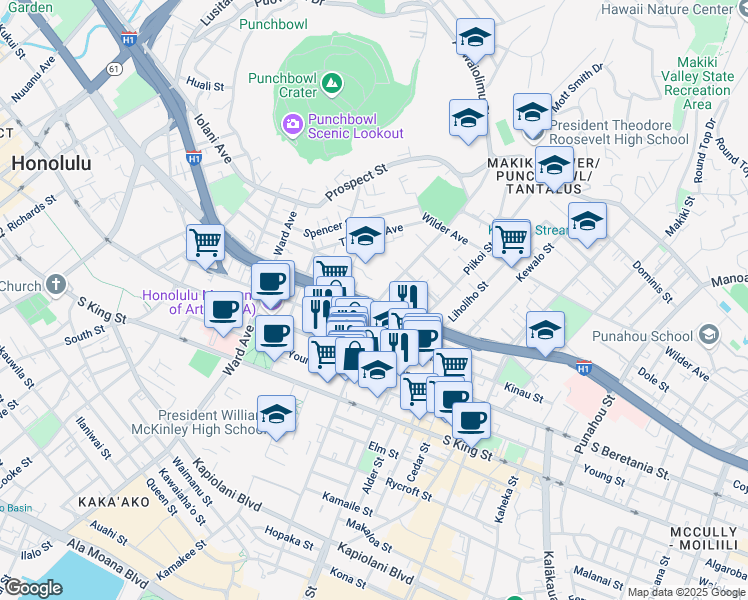The height and width of the screenshot is (600, 748).
Task: Click the KAKA'AKO neighborhood label
Action: click(114, 502)
